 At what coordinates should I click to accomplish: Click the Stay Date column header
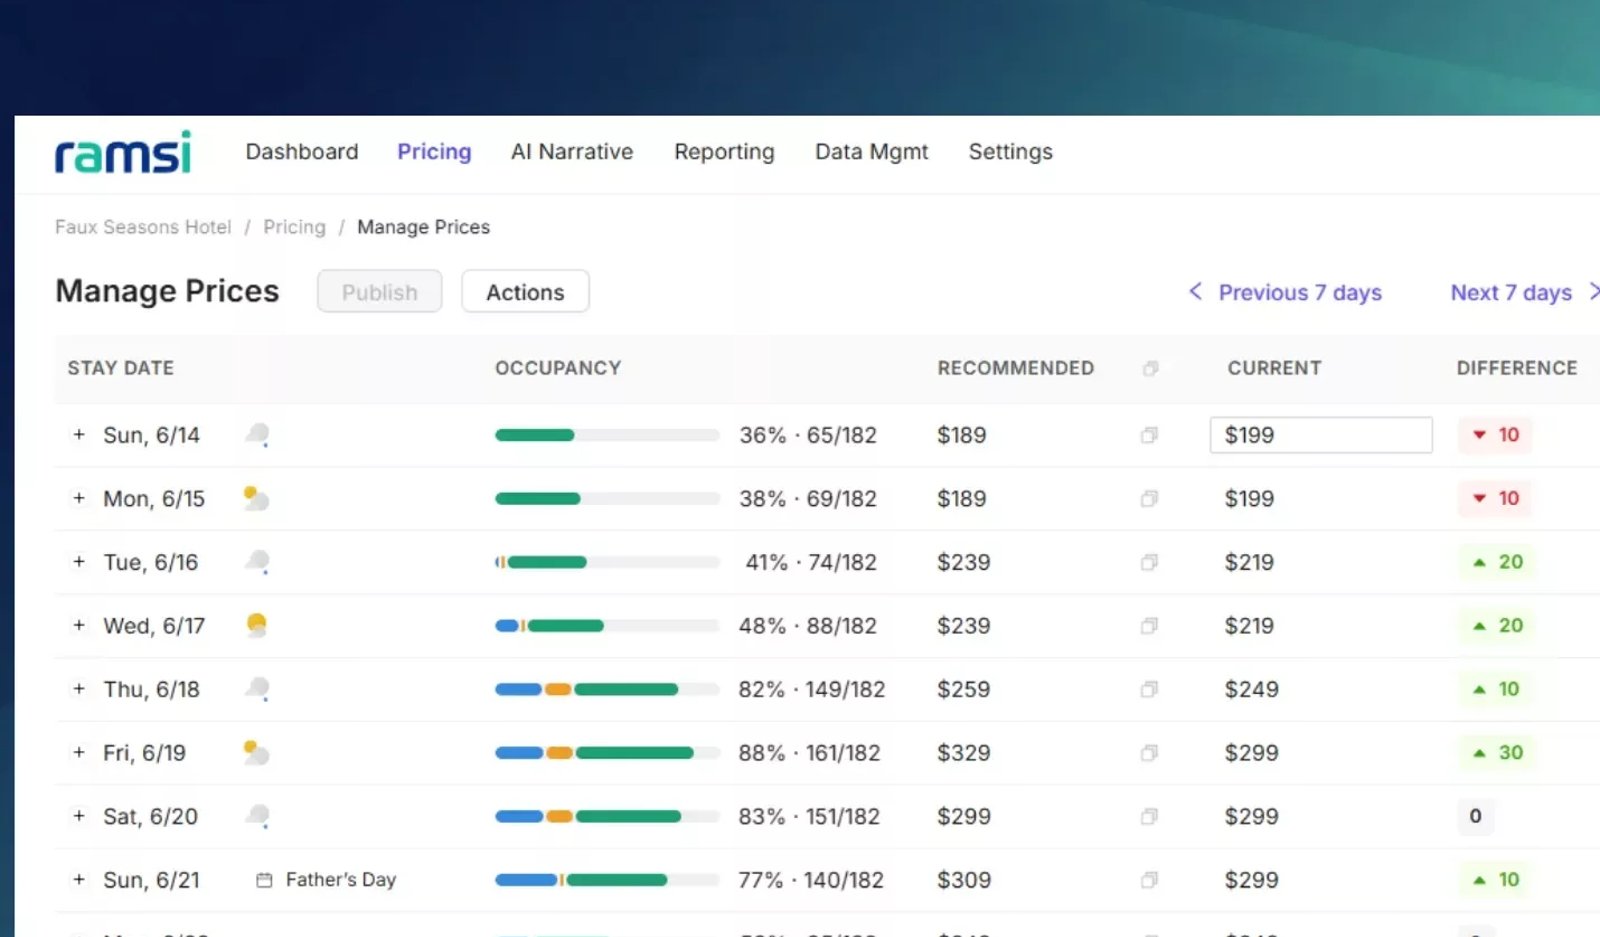click(x=121, y=368)
